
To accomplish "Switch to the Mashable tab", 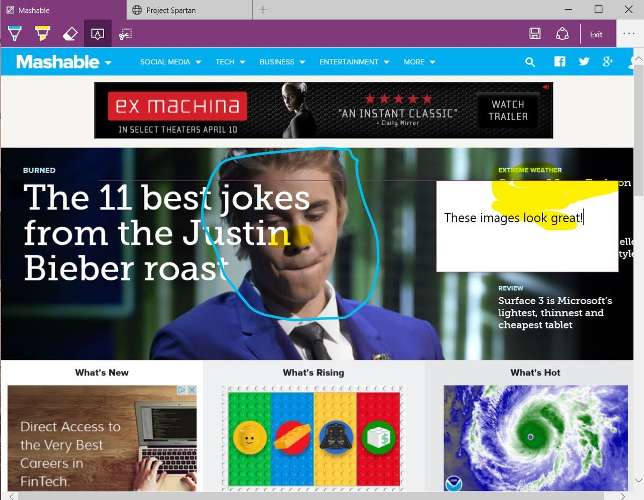I will [x=64, y=10].
